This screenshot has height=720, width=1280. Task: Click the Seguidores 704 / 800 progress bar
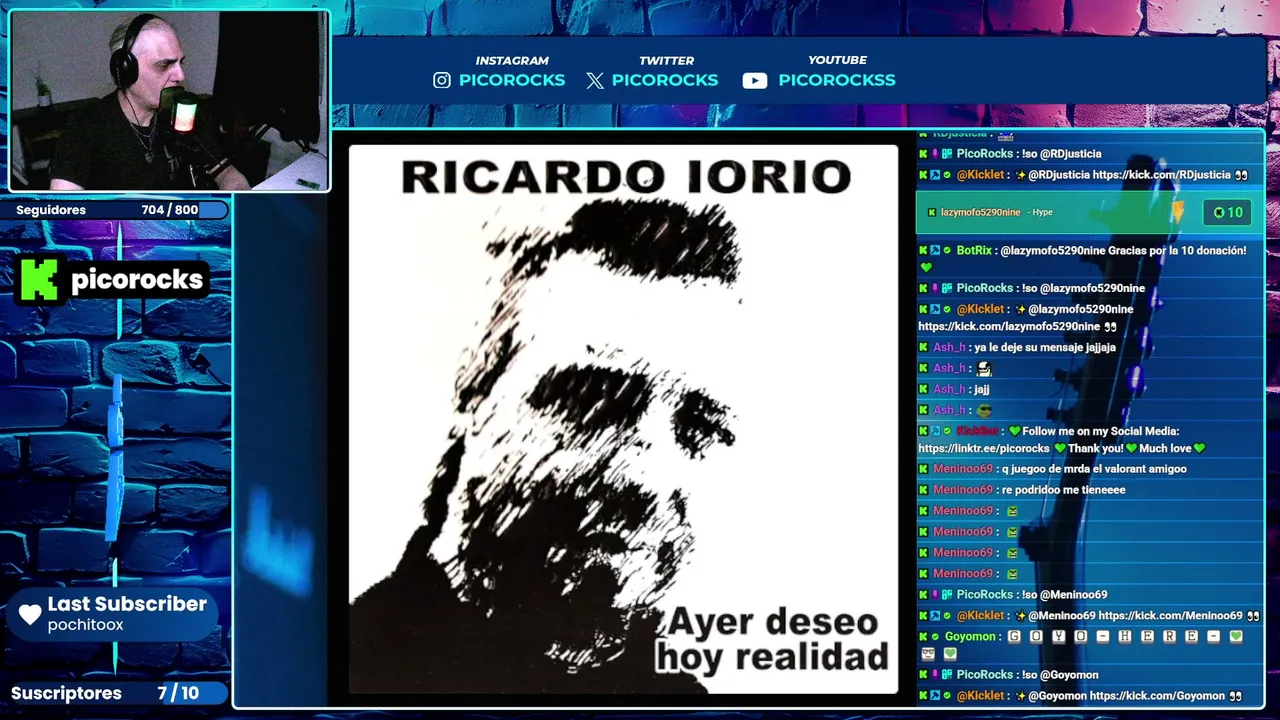(x=115, y=210)
